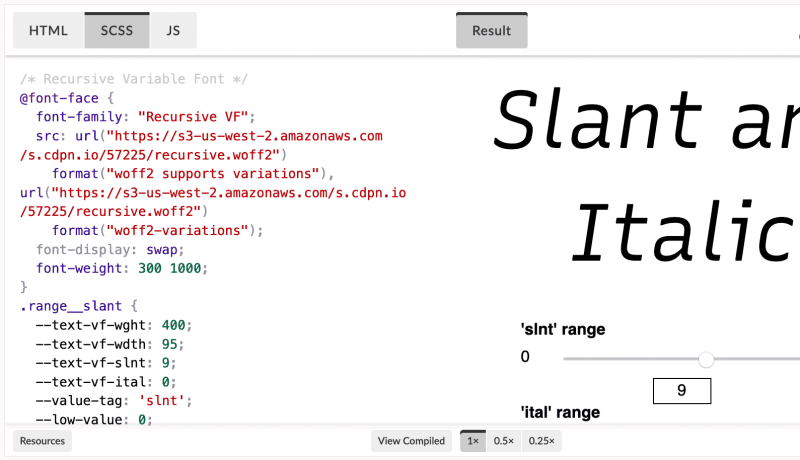Click View Compiled button
Viewport: 800px width, 460px height.
pos(411,441)
